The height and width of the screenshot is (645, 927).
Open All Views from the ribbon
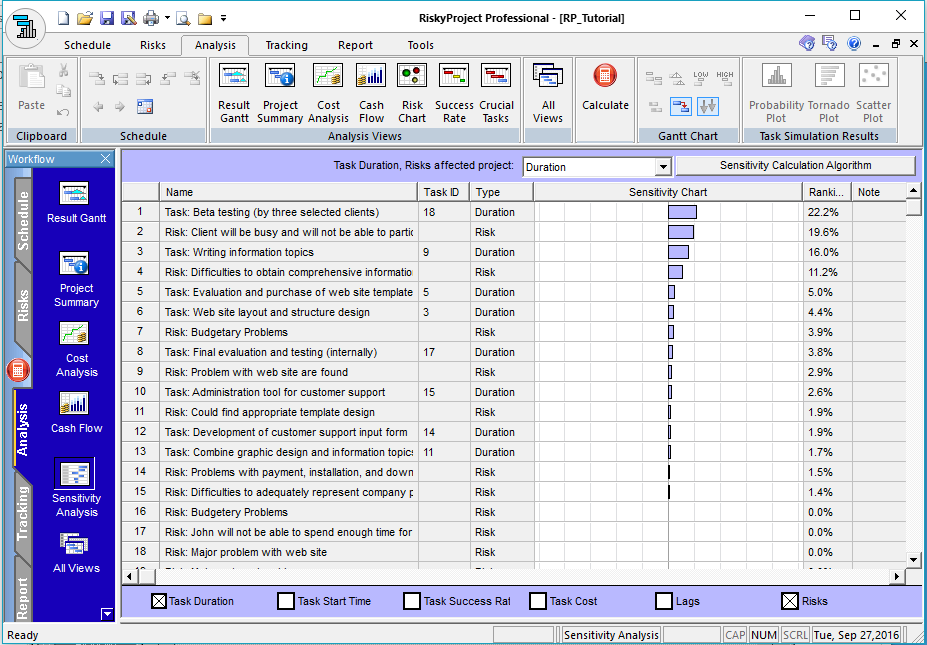pos(547,90)
